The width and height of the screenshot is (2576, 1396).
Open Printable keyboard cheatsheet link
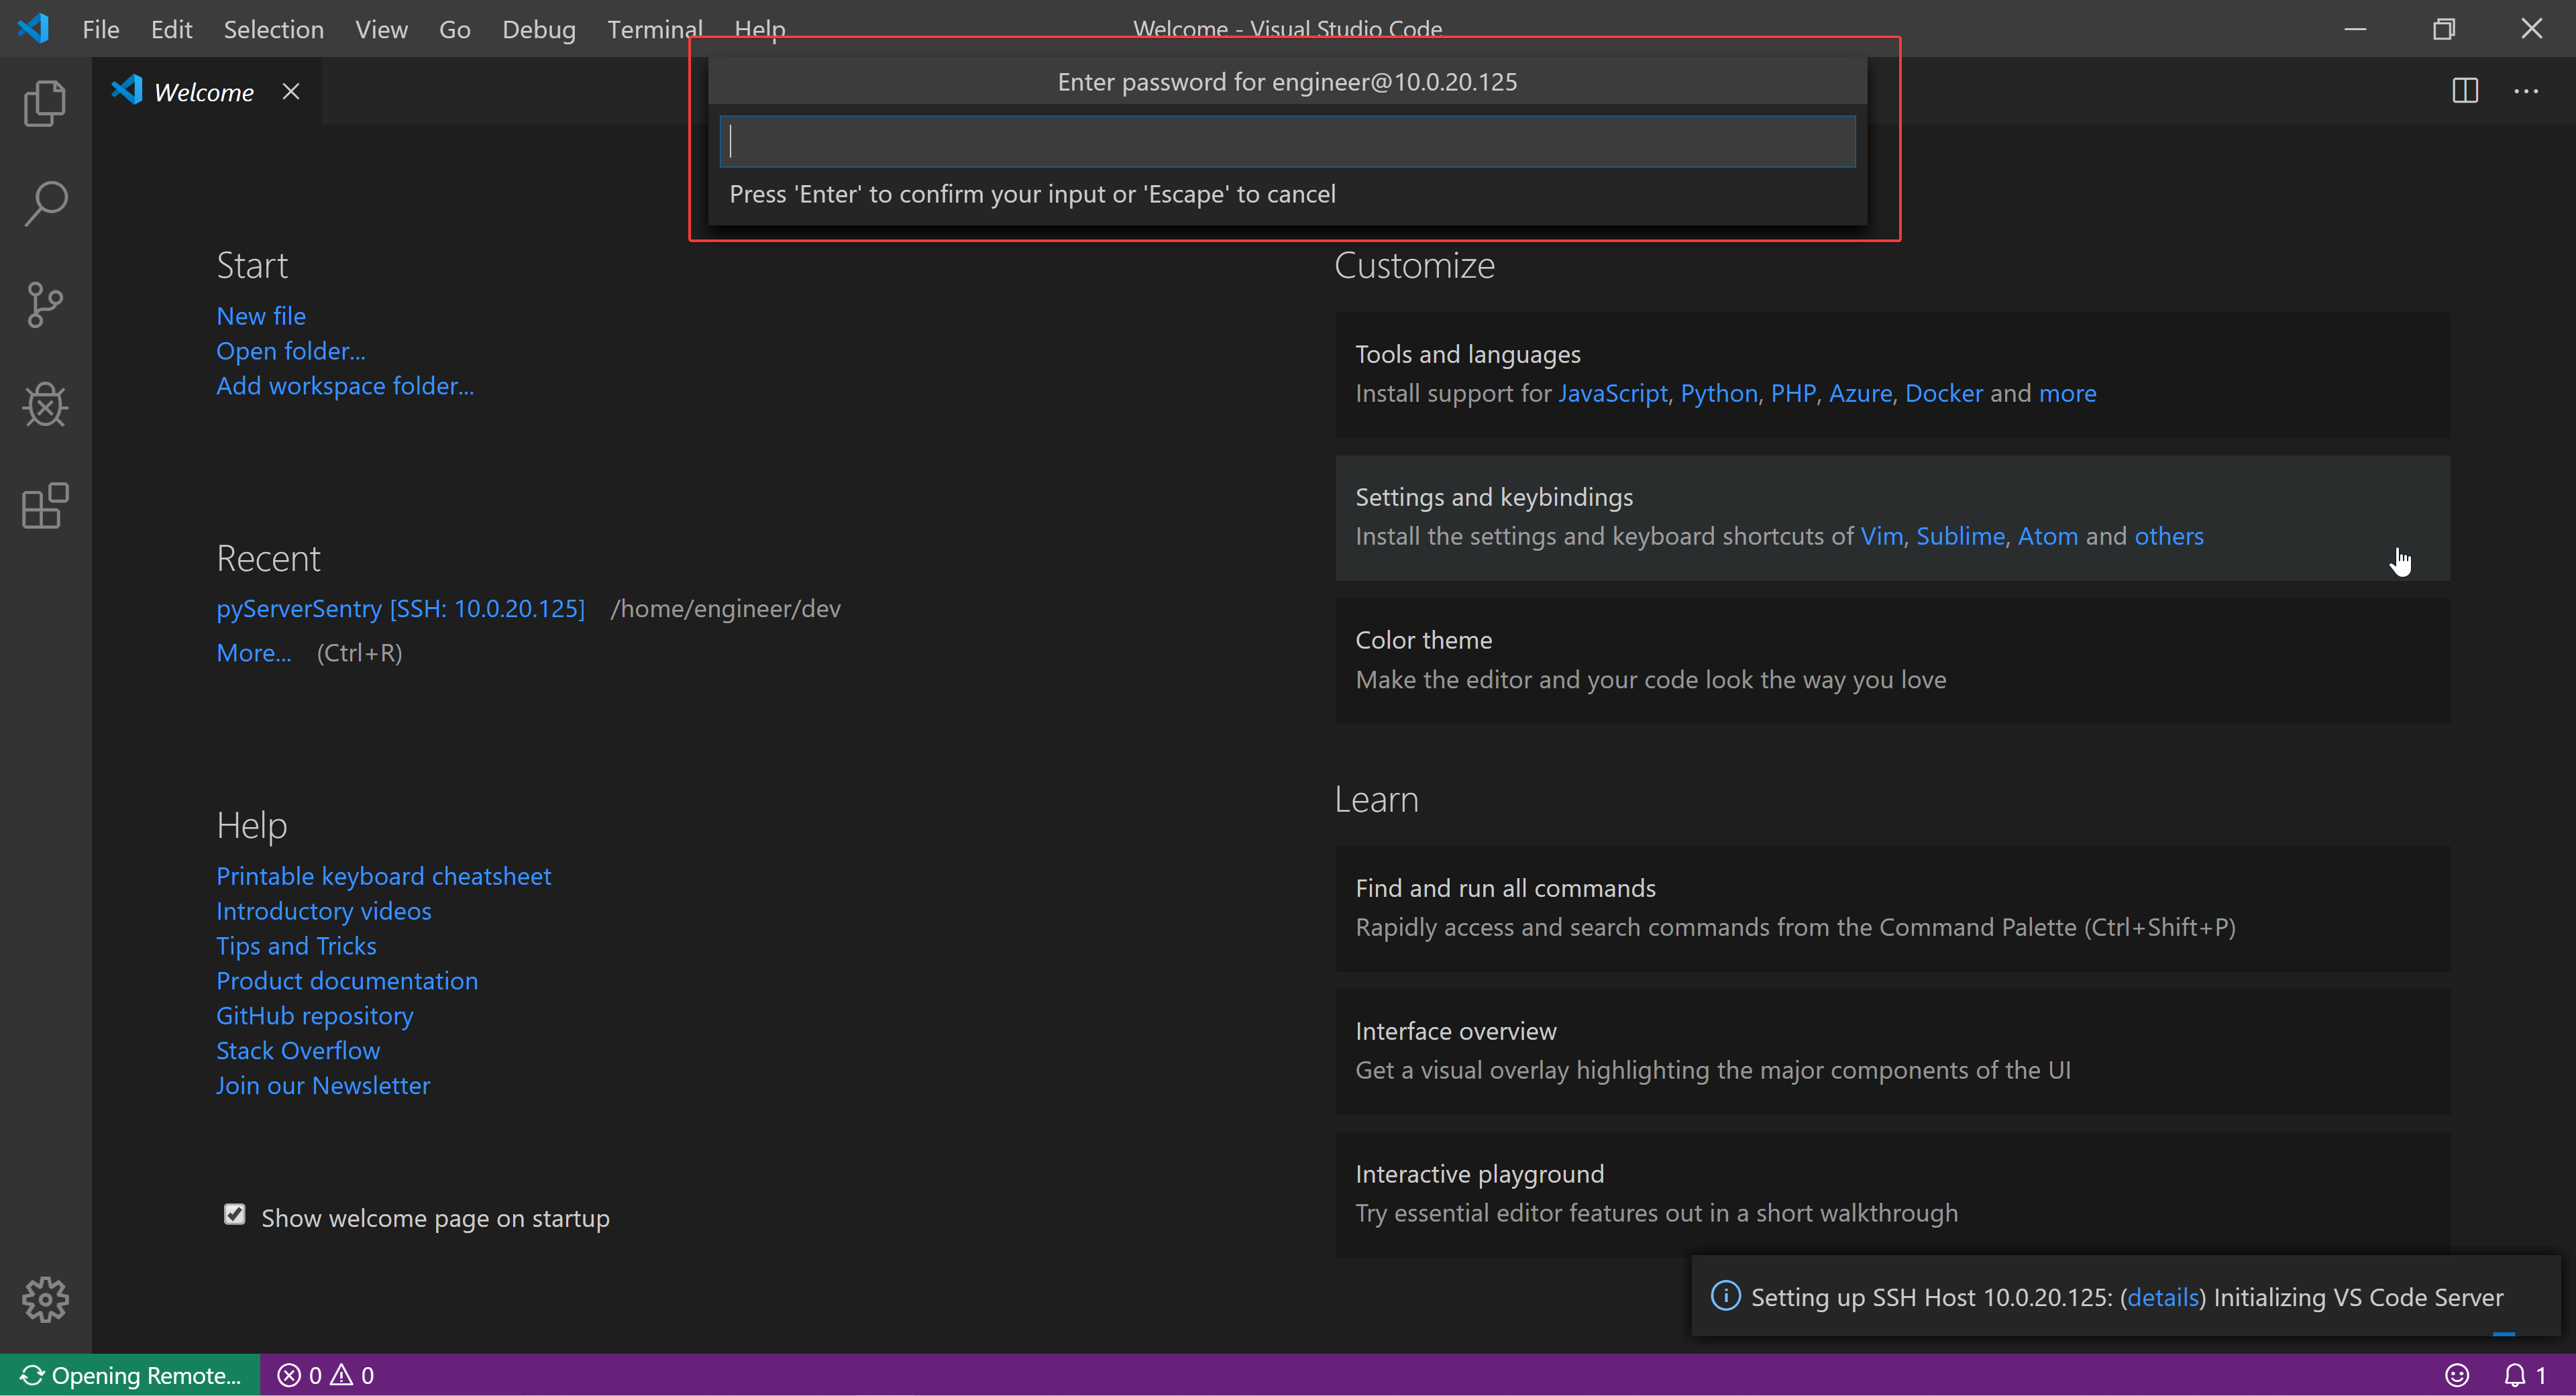383,876
